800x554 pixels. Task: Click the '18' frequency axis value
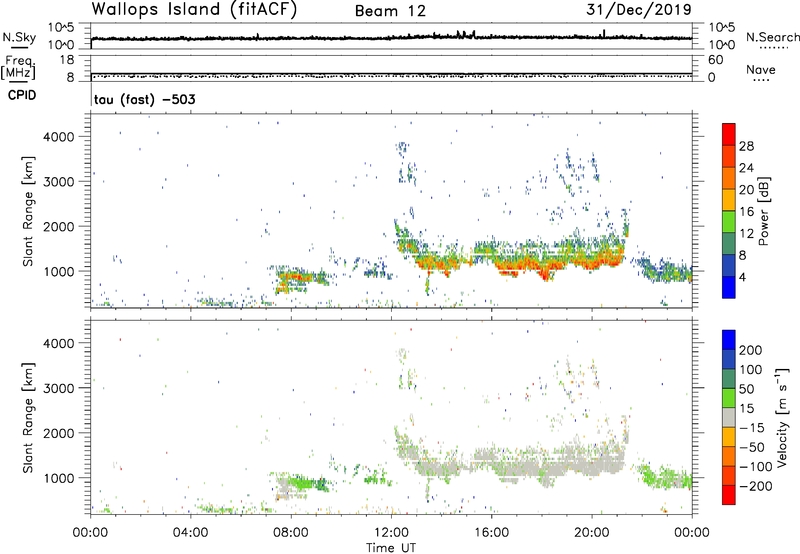67,60
